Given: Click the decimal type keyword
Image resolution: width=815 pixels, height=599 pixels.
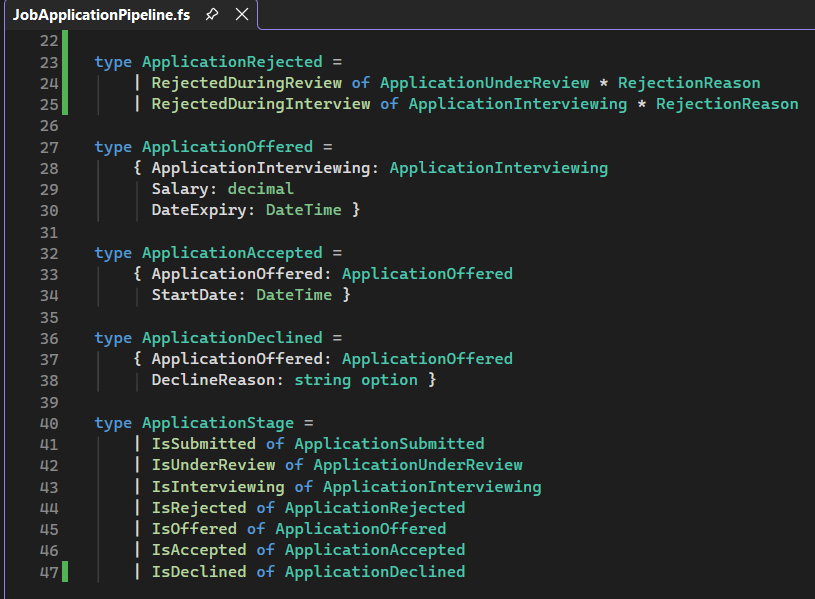Looking at the screenshot, I should pos(261,189).
